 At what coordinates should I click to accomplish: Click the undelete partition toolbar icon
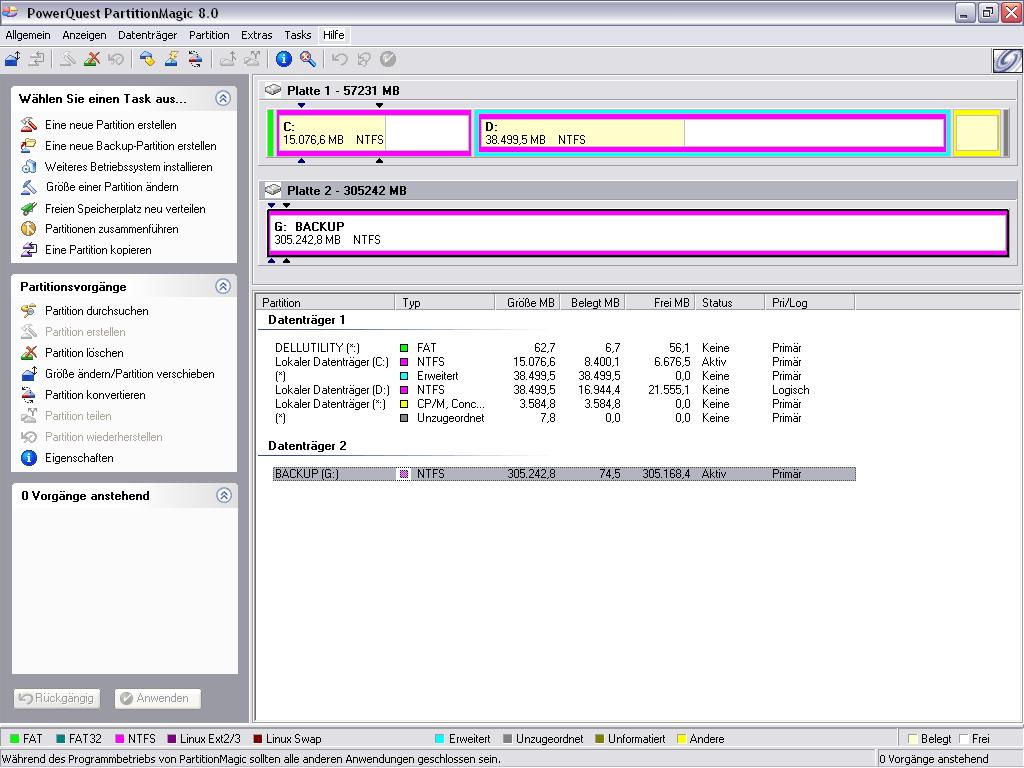(116, 59)
